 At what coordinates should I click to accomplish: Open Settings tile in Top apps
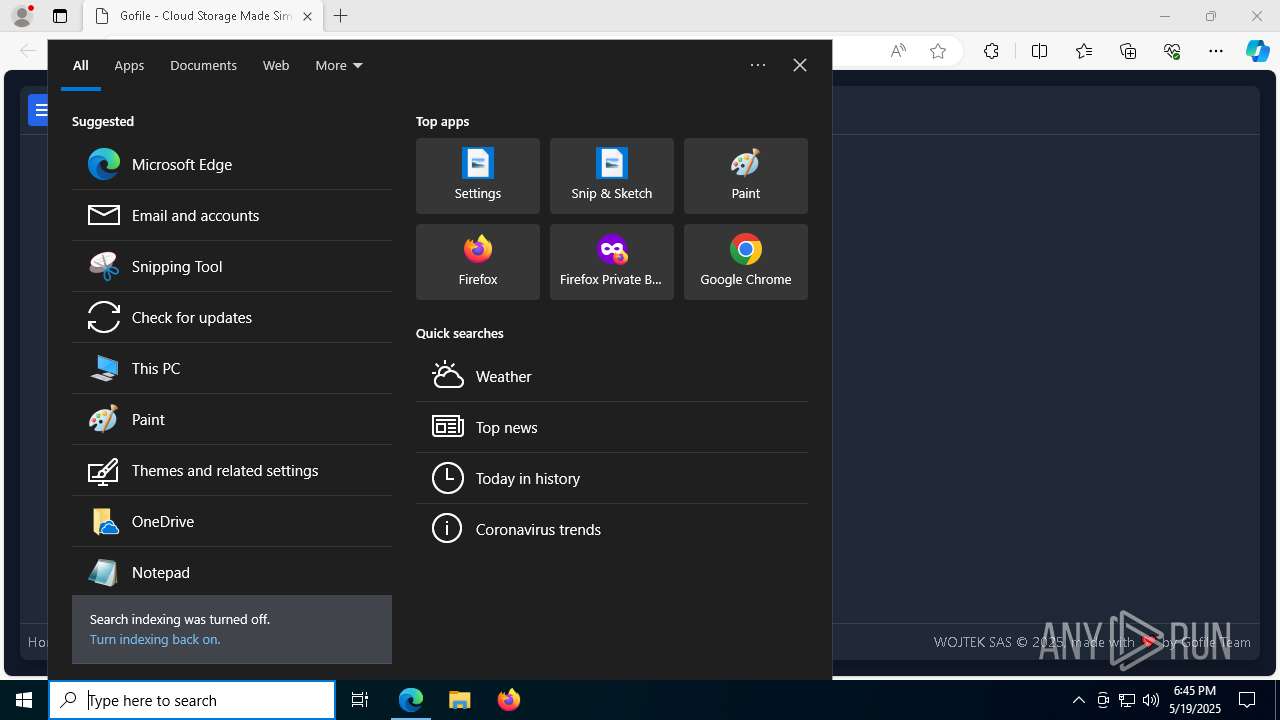point(478,176)
